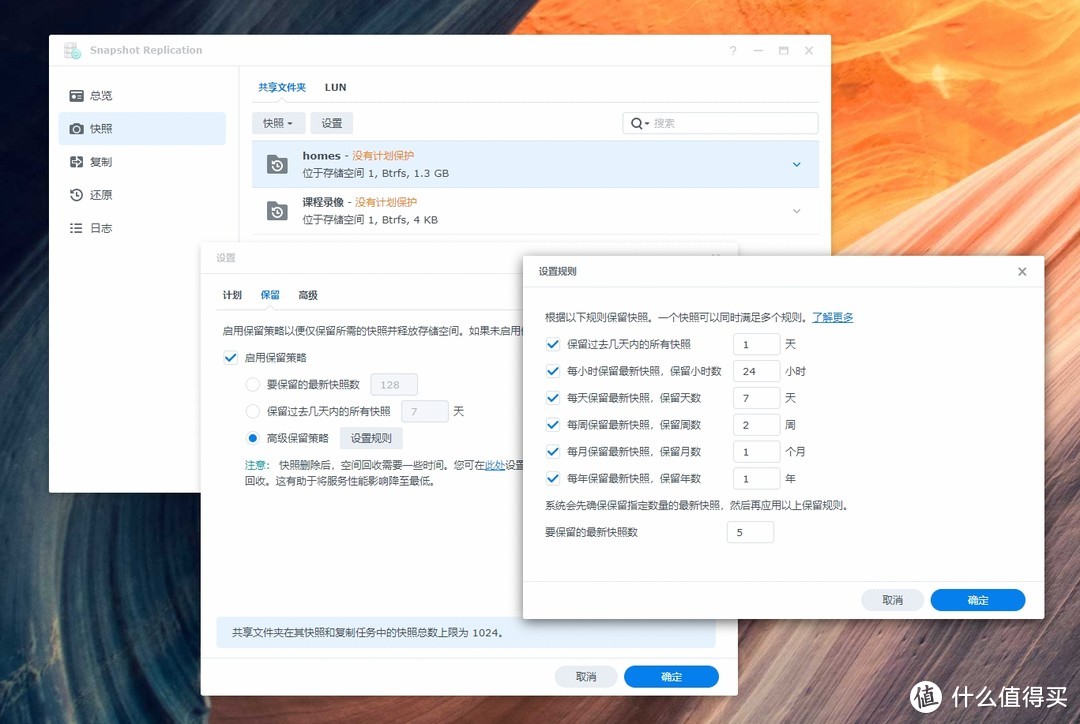Click the magnifier icon in the search box

(638, 122)
